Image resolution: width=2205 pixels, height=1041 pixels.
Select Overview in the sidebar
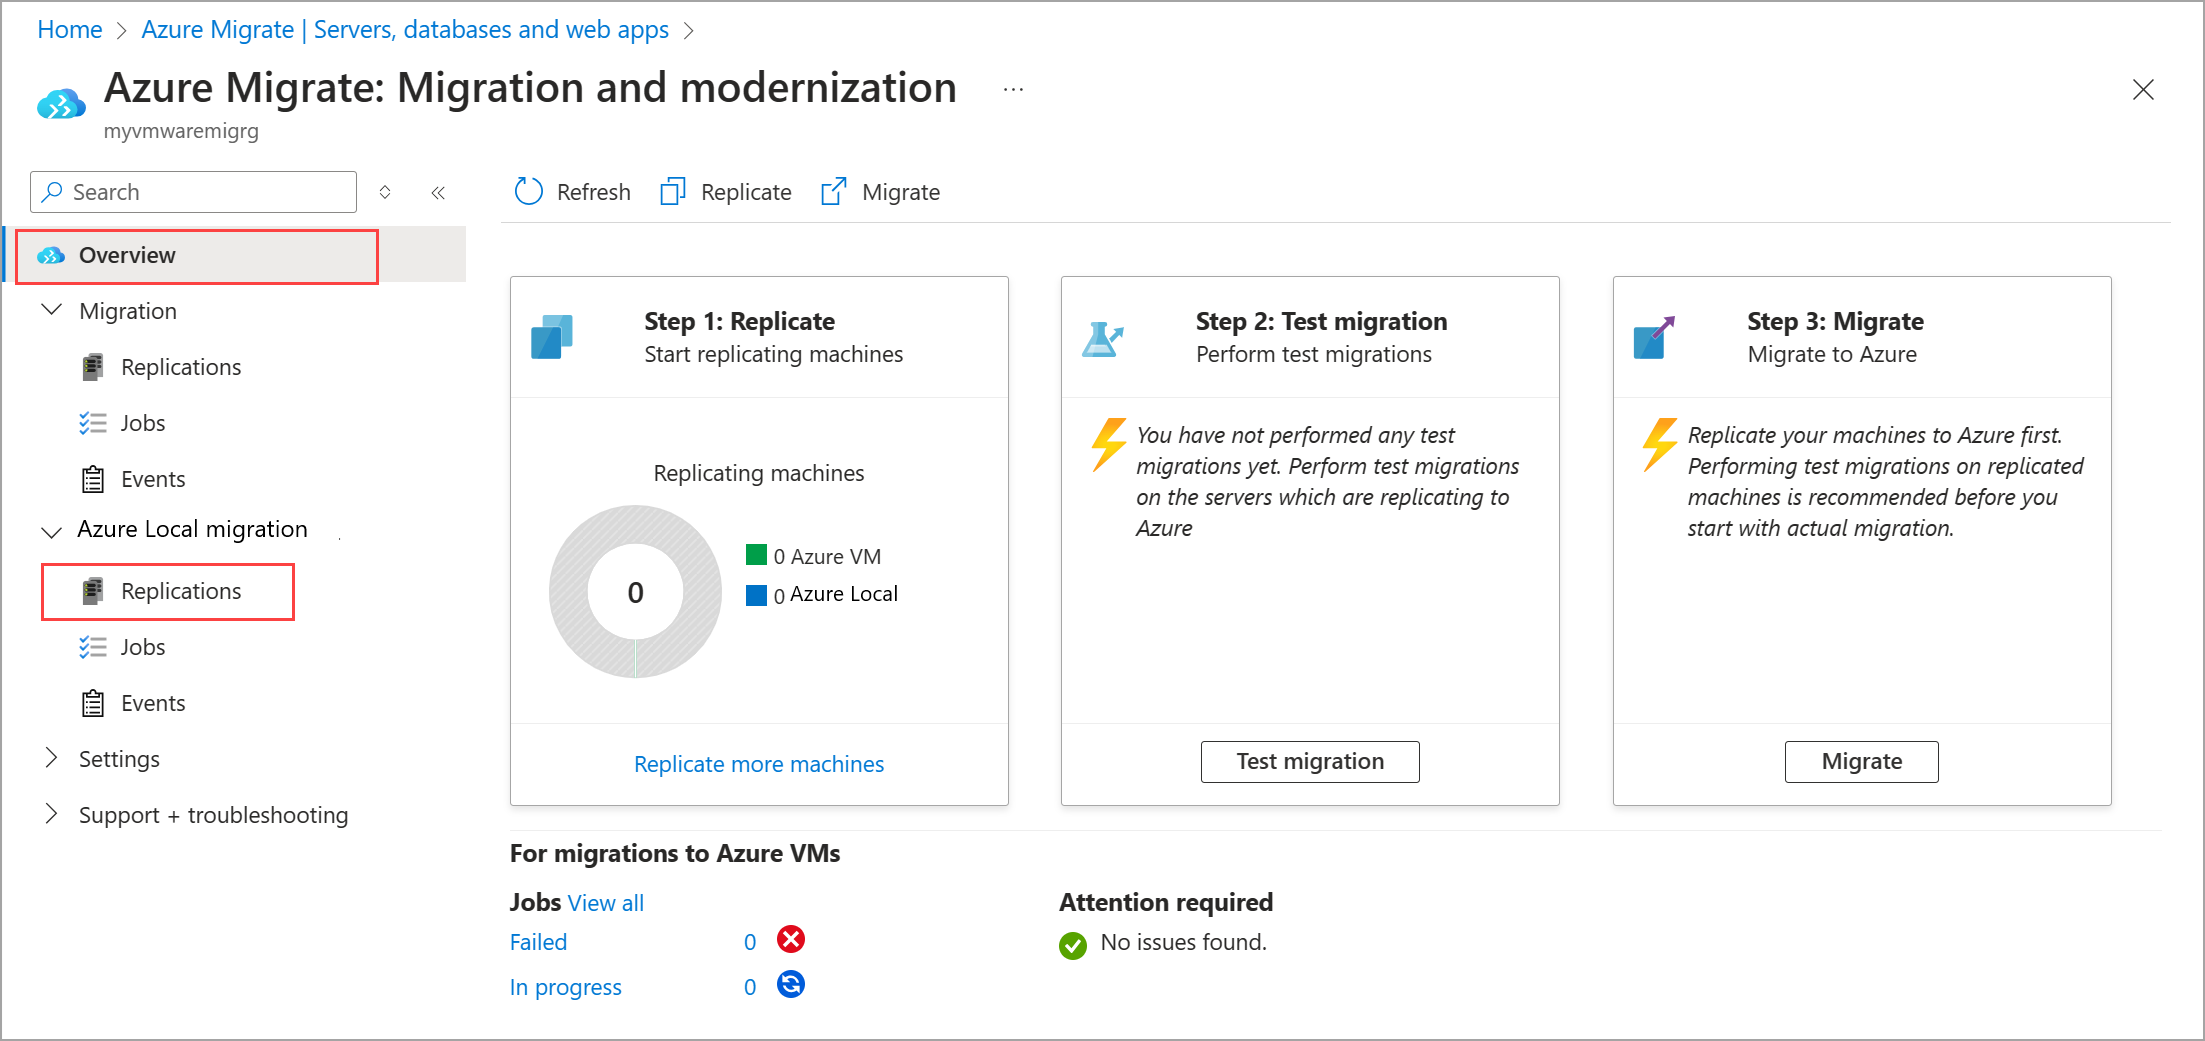pyautogui.click(x=126, y=255)
